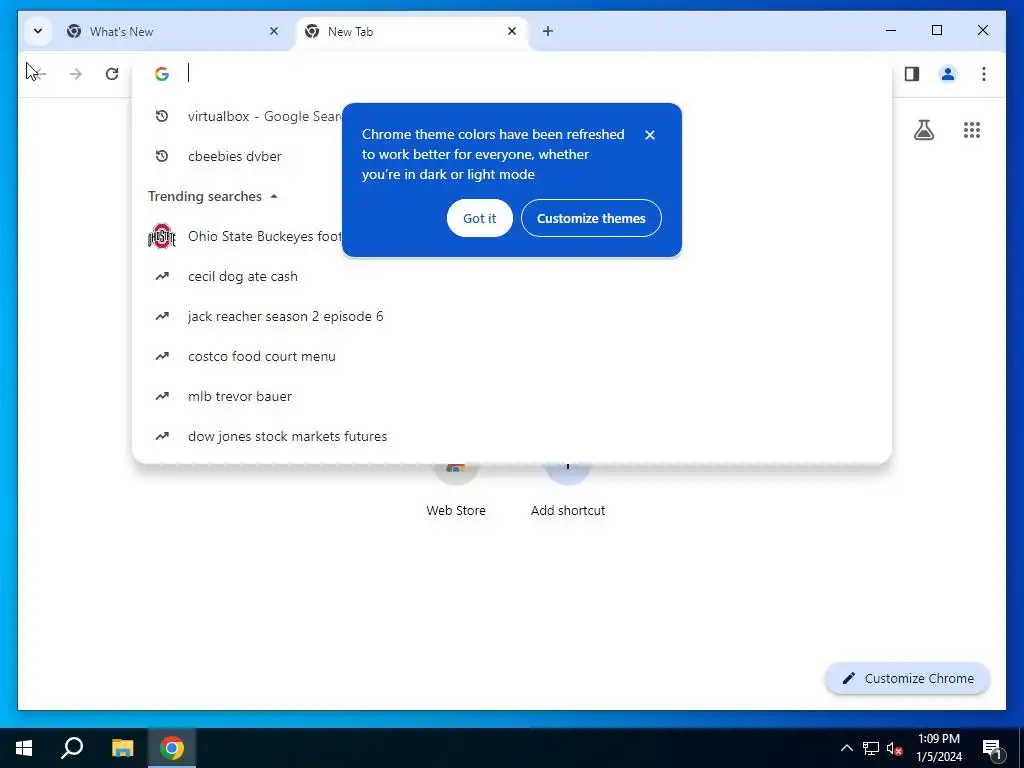Open the three-dot Chrome menu
Image resolution: width=1024 pixels, height=768 pixels.
[984, 74]
